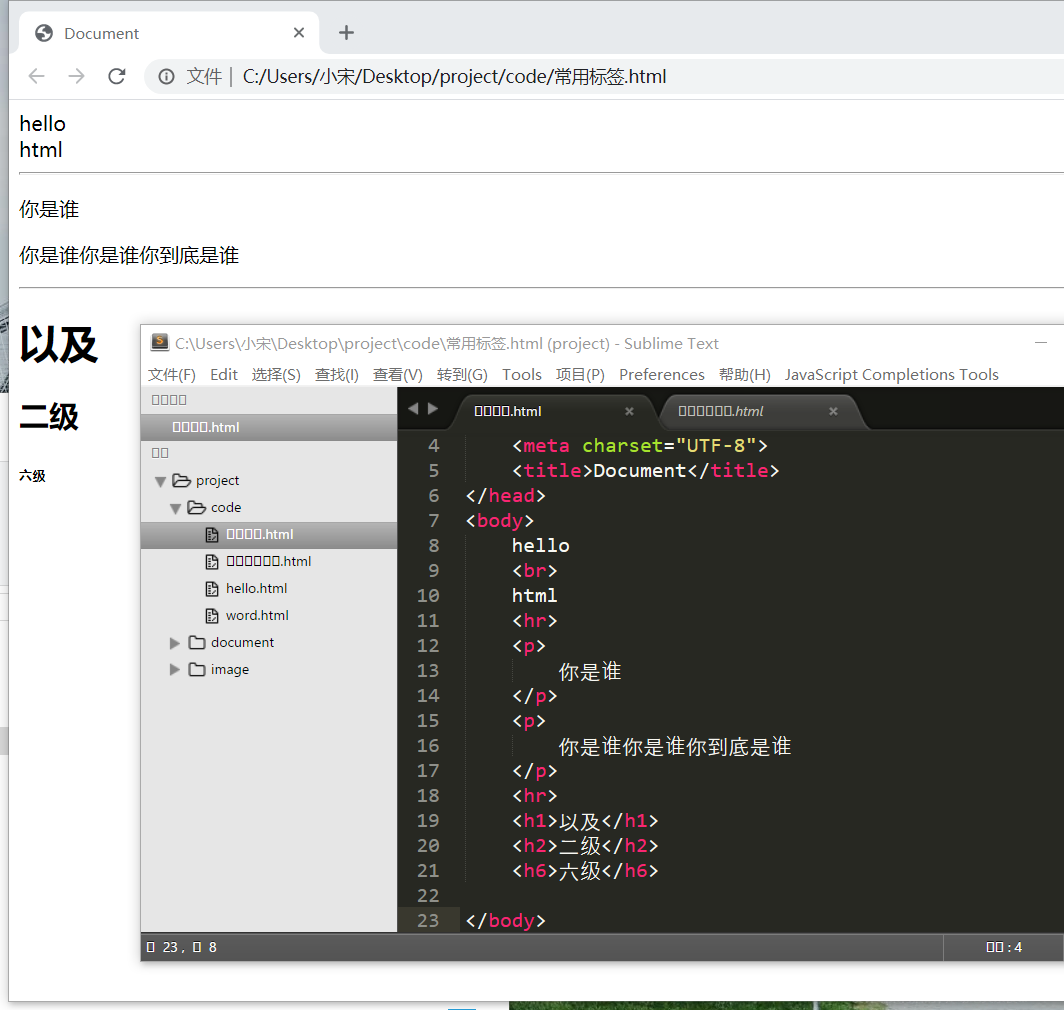
Task: Click the reload icon in the browser toolbar
Action: [116, 76]
